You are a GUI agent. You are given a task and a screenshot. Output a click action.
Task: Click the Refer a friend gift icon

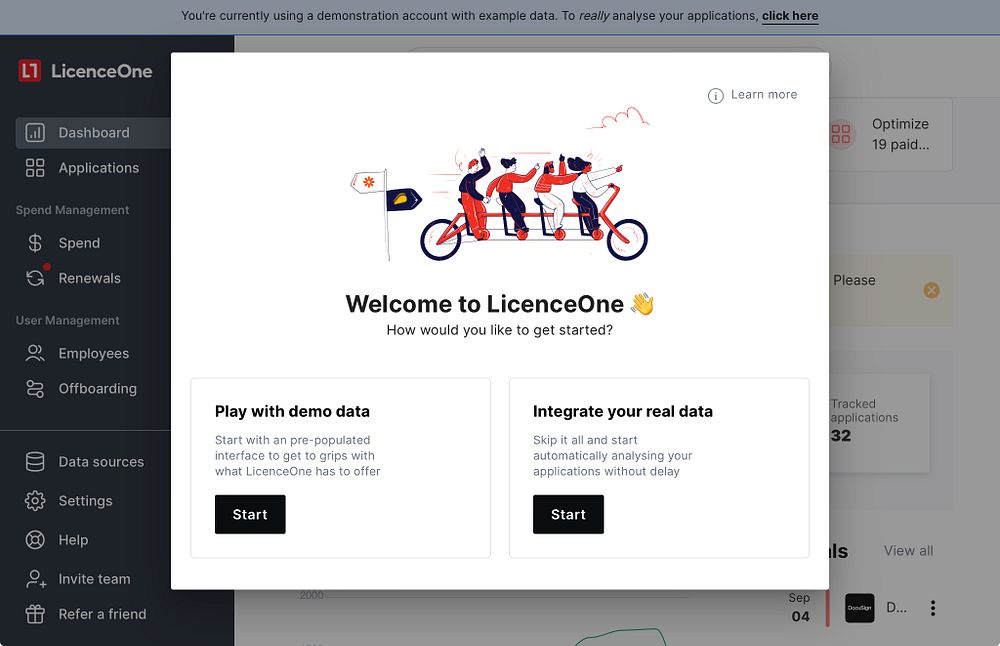click(35, 614)
